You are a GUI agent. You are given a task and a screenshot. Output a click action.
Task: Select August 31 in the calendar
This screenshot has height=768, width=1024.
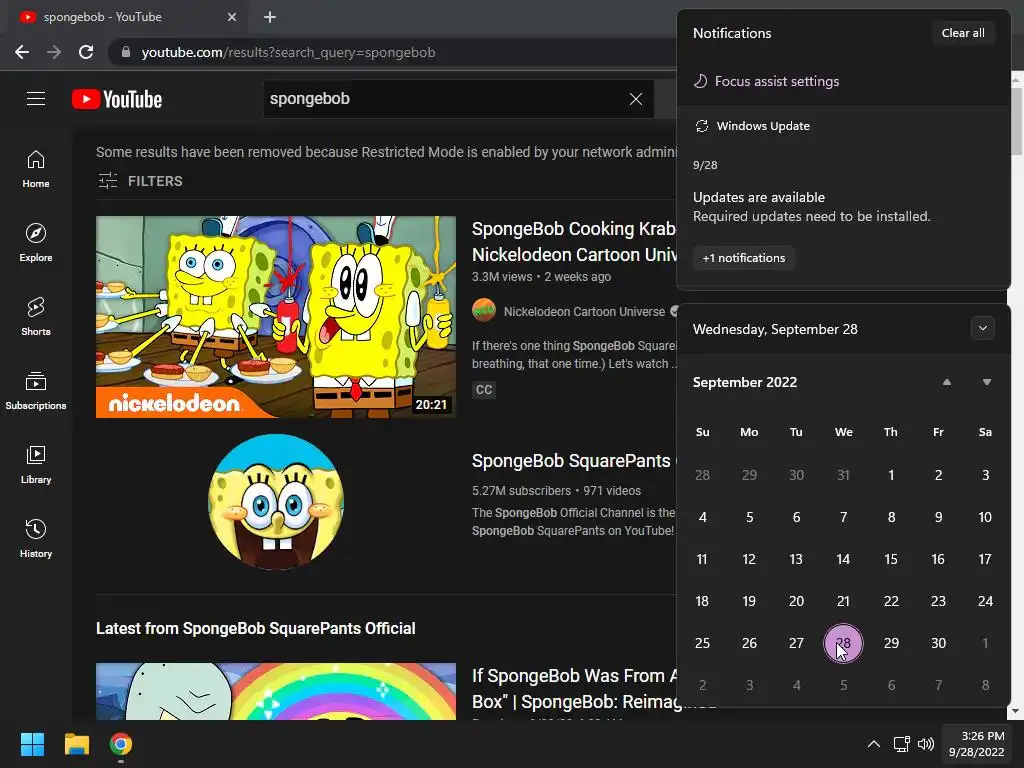(843, 475)
